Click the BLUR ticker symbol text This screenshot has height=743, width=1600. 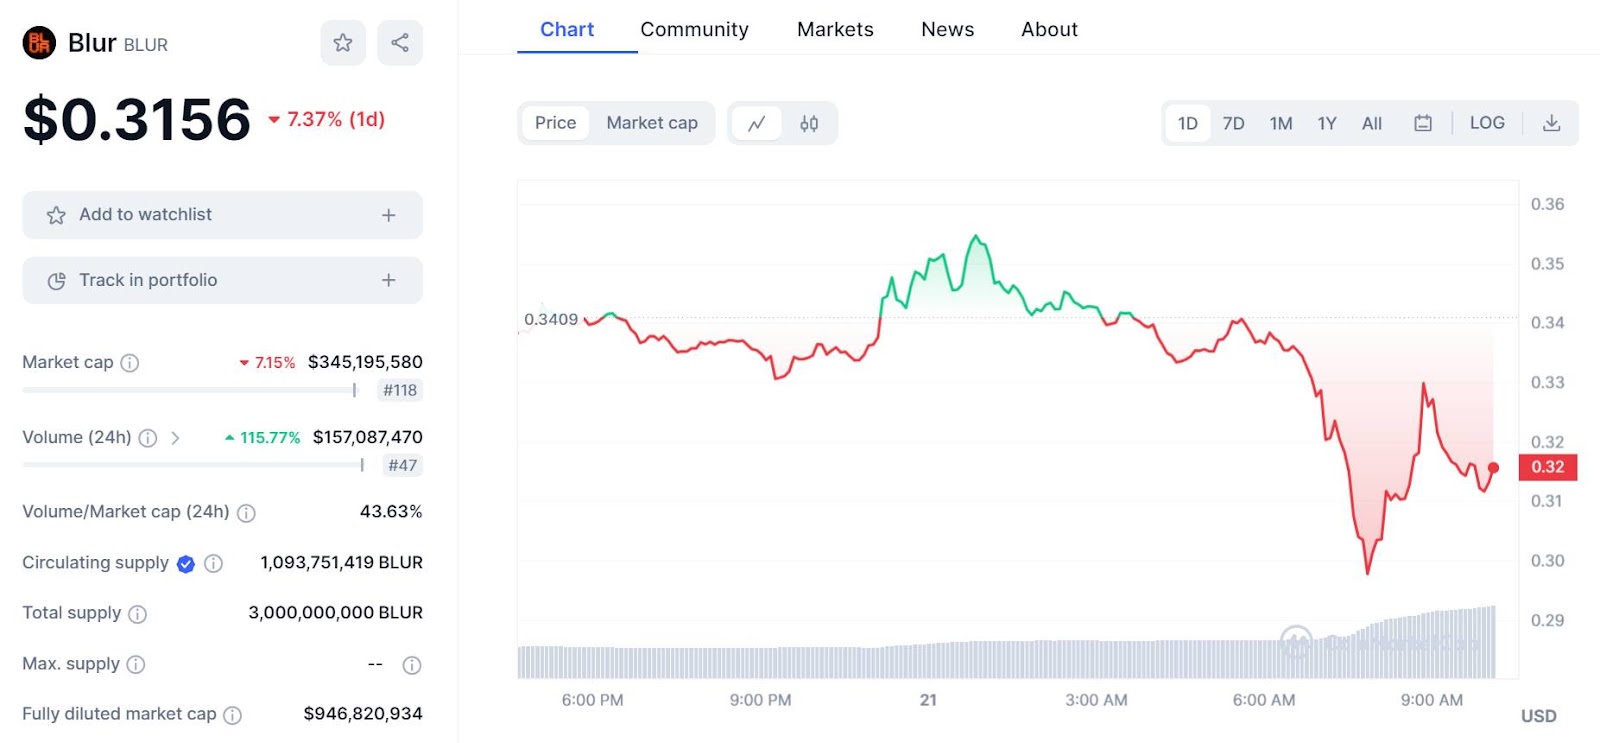pyautogui.click(x=146, y=45)
